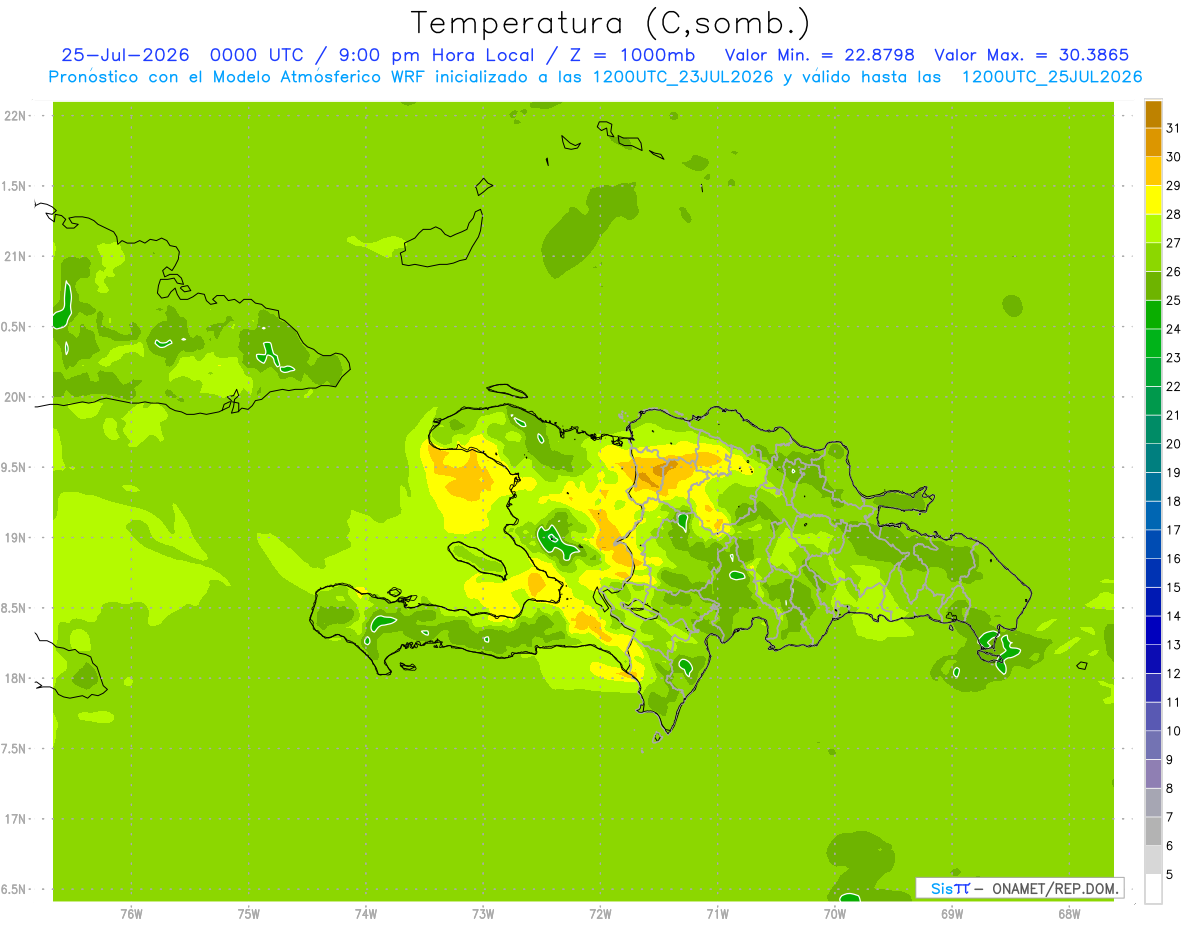Click the "1.5N" latitude axis label
Image resolution: width=1200 pixels, height=927 pixels.
(15, 186)
